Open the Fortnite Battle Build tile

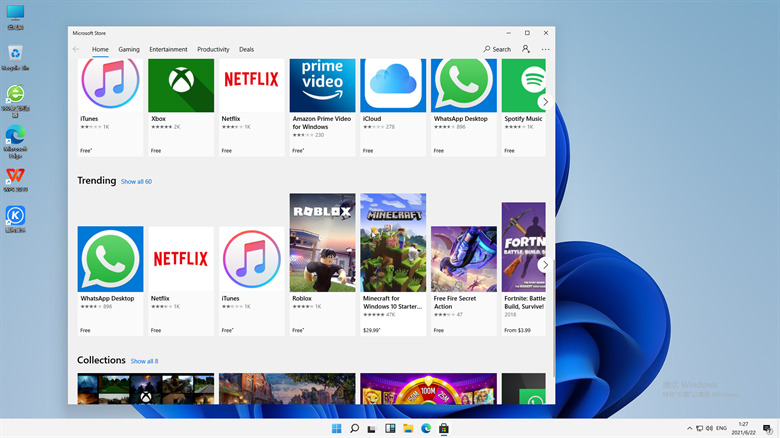[x=523, y=269]
